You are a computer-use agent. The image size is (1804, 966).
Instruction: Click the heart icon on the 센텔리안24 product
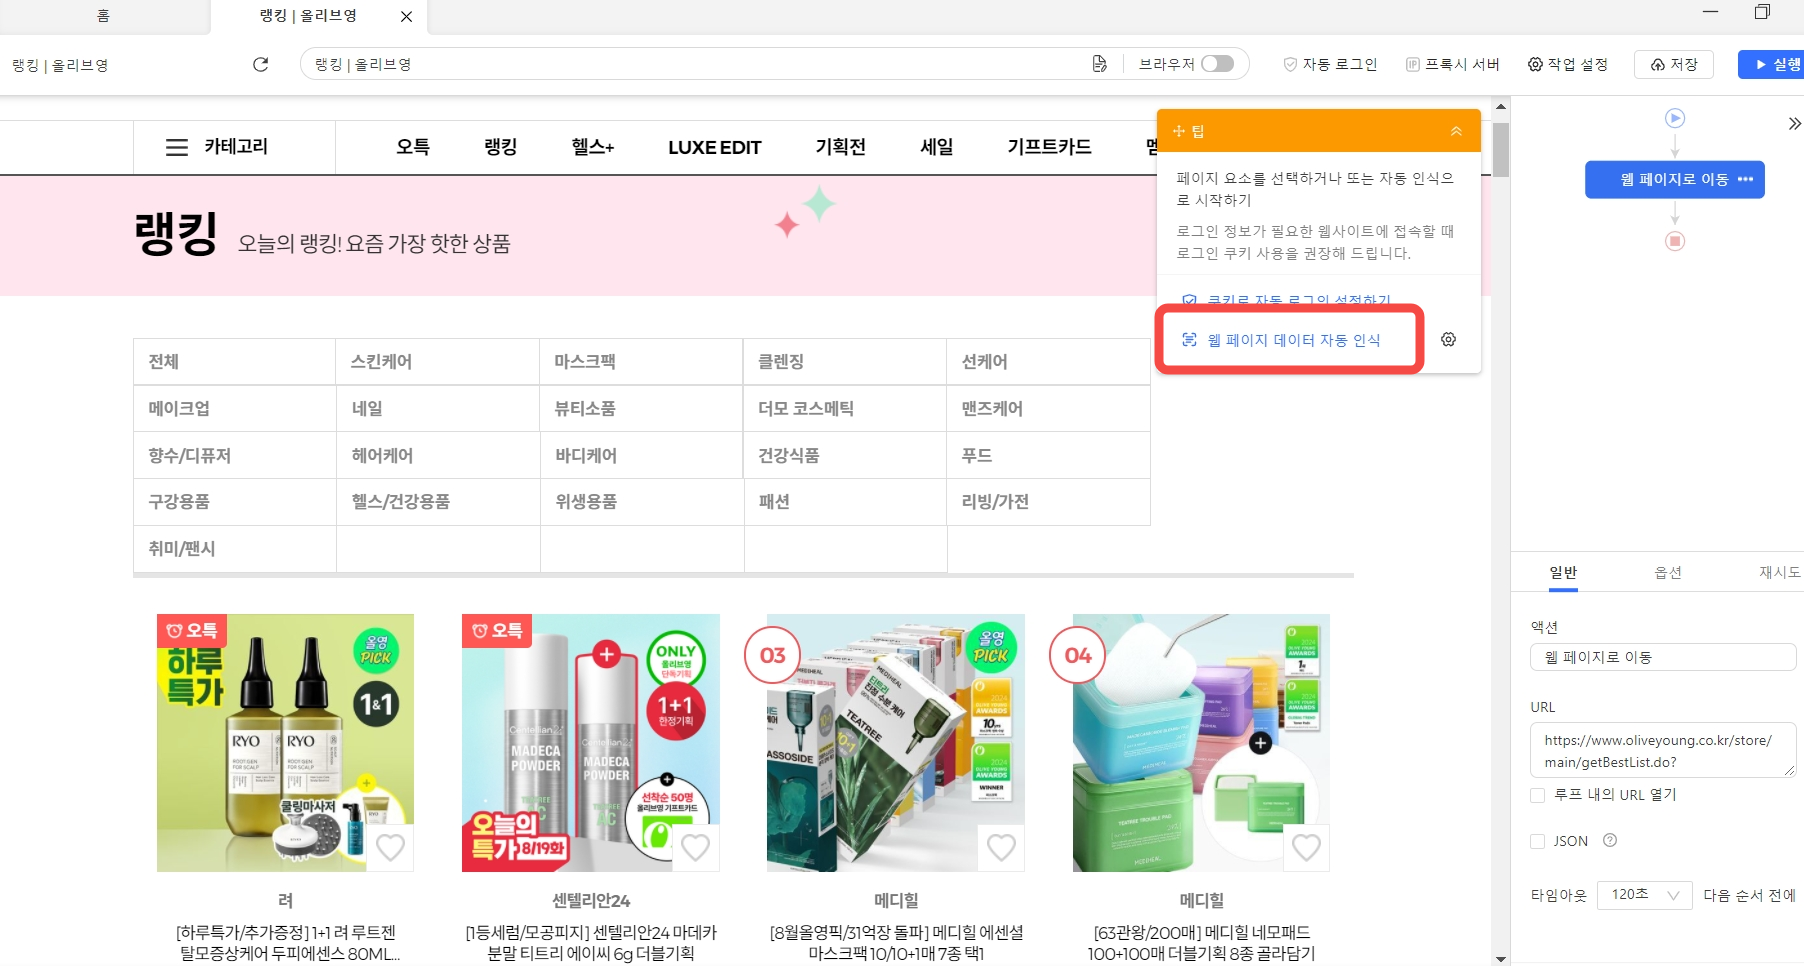695,847
